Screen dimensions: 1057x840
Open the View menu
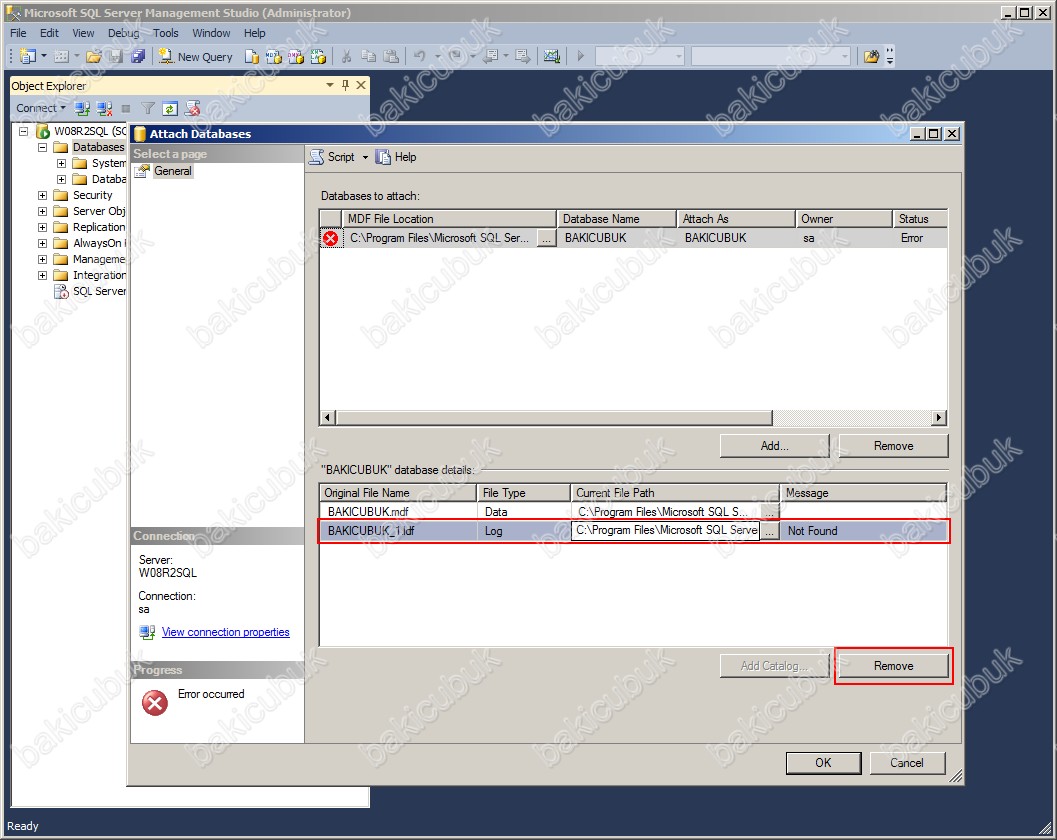tap(84, 33)
